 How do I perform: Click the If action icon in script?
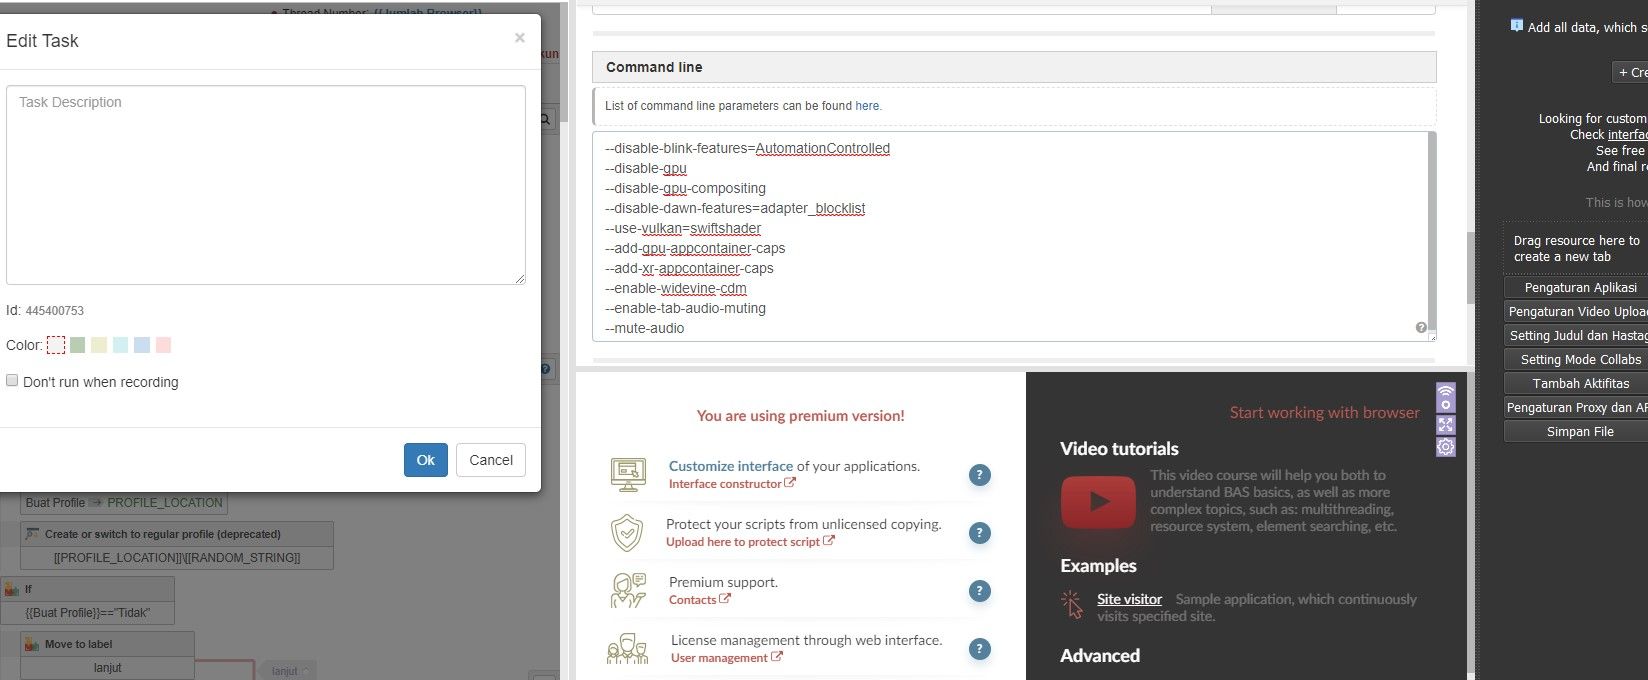pyautogui.click(x=12, y=589)
